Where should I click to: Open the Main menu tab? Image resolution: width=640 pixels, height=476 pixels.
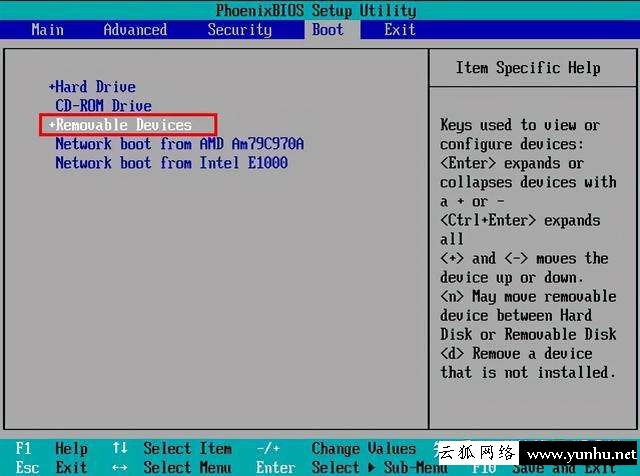[48, 30]
